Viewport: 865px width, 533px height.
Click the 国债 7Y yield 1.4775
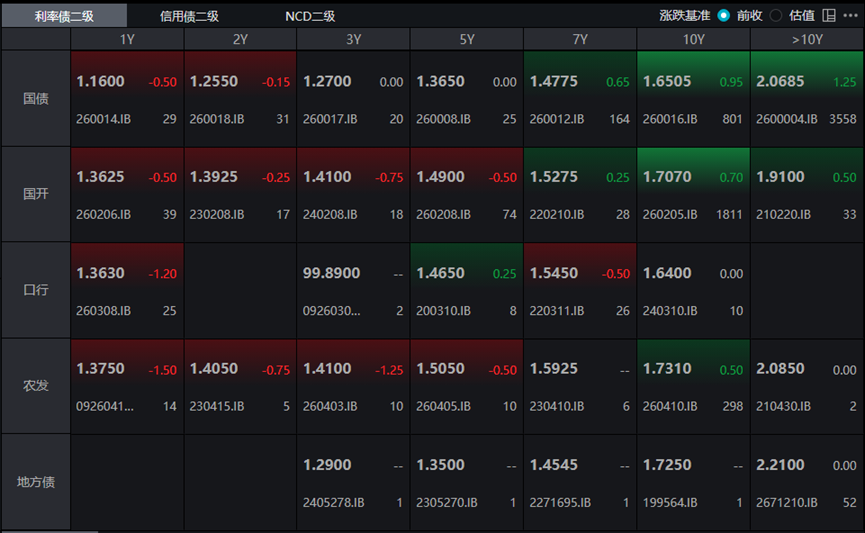[554, 82]
